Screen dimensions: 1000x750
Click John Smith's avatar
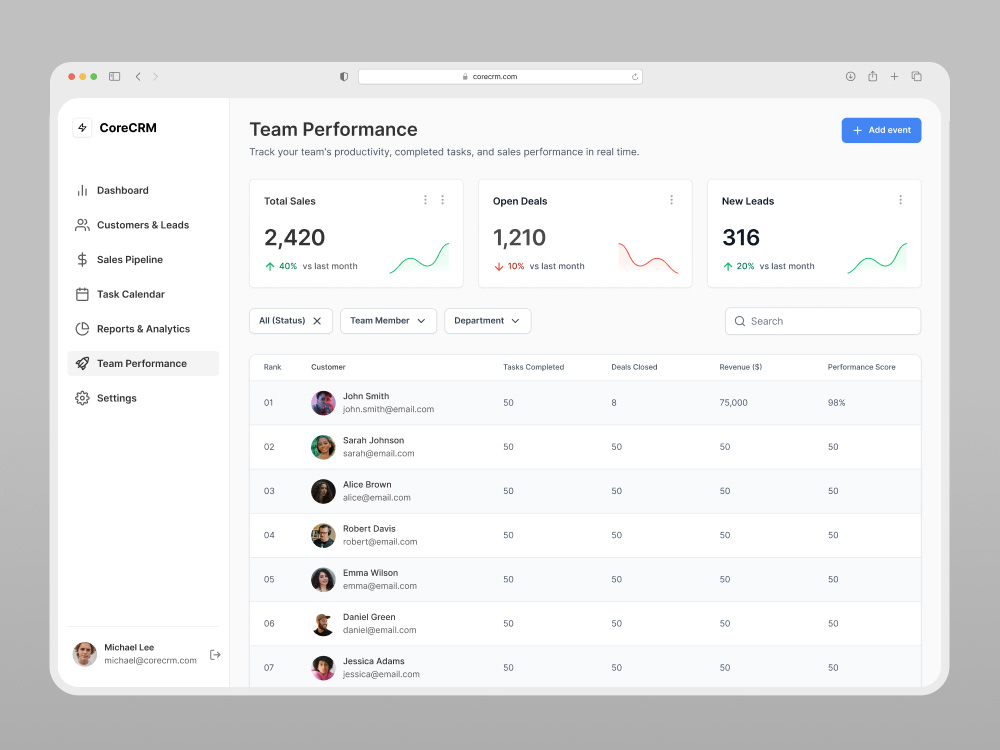[x=323, y=403]
